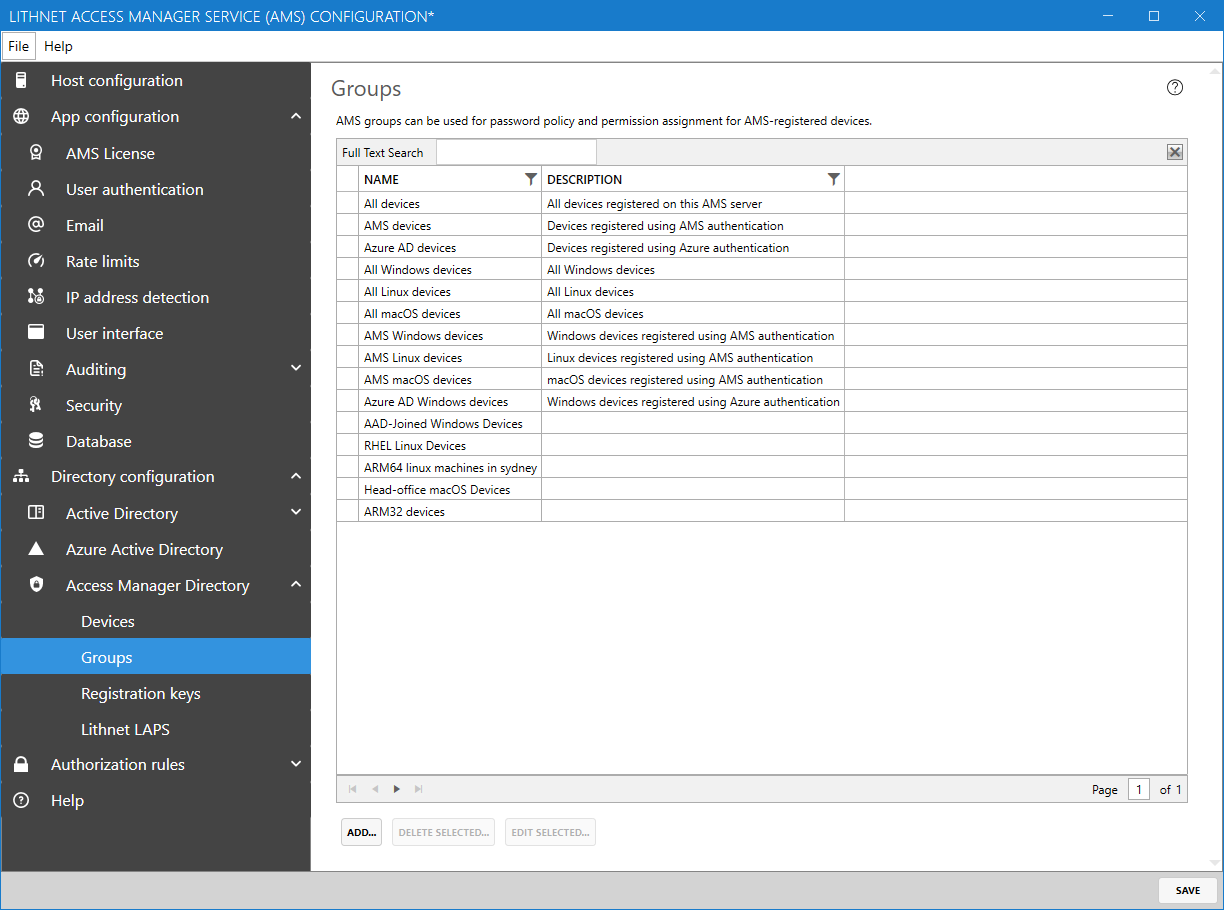Screen dimensions: 1224x910
Task: Click the User interface window icon
Action: point(36,333)
